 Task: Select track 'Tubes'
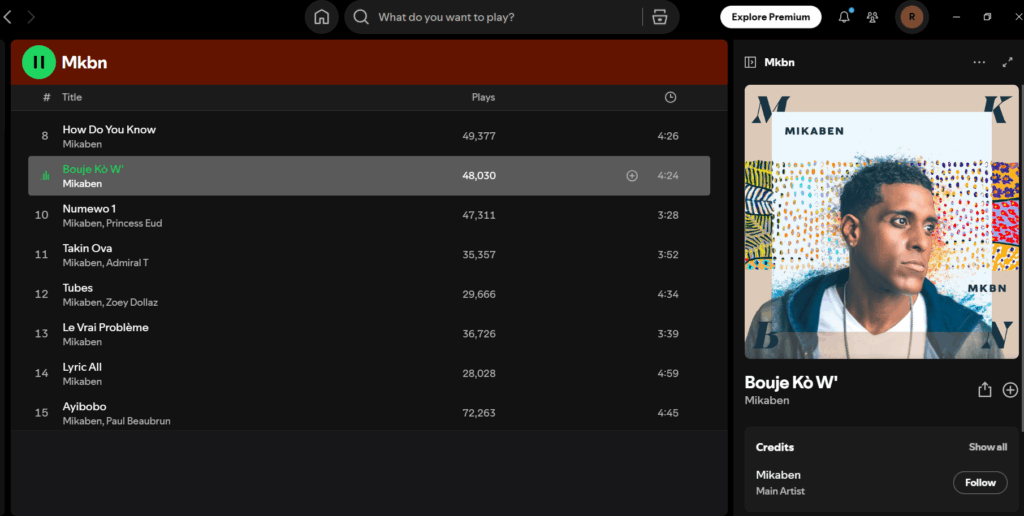coord(78,288)
